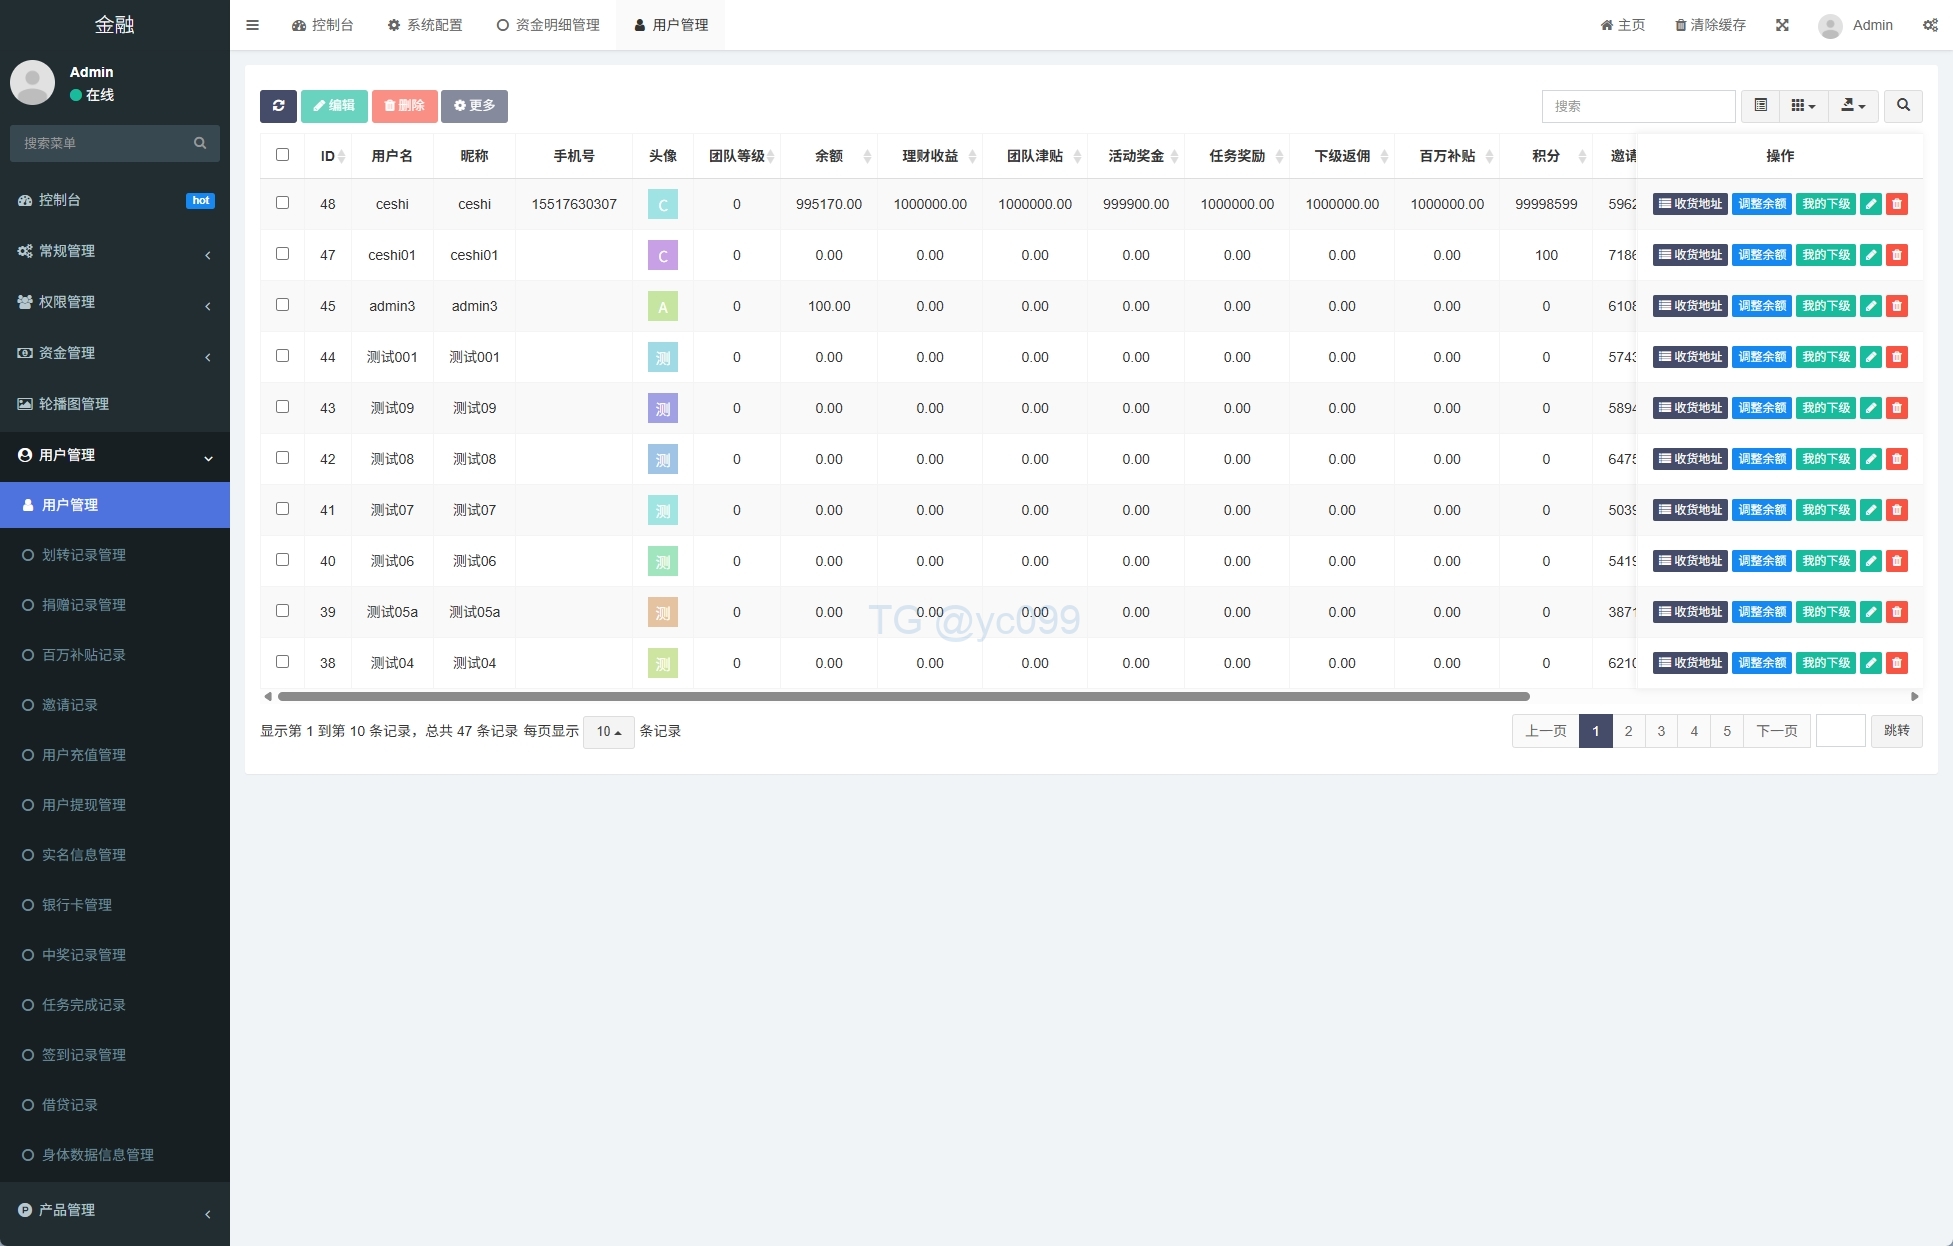This screenshot has height=1246, width=1953.
Task: Click the sidebar hamburger toggle icon
Action: (x=252, y=25)
